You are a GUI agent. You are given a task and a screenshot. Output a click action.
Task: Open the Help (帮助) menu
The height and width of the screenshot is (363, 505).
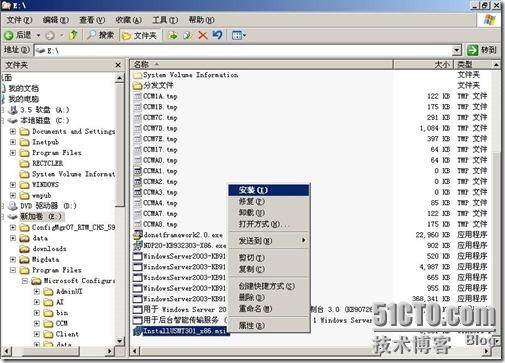pos(202,20)
